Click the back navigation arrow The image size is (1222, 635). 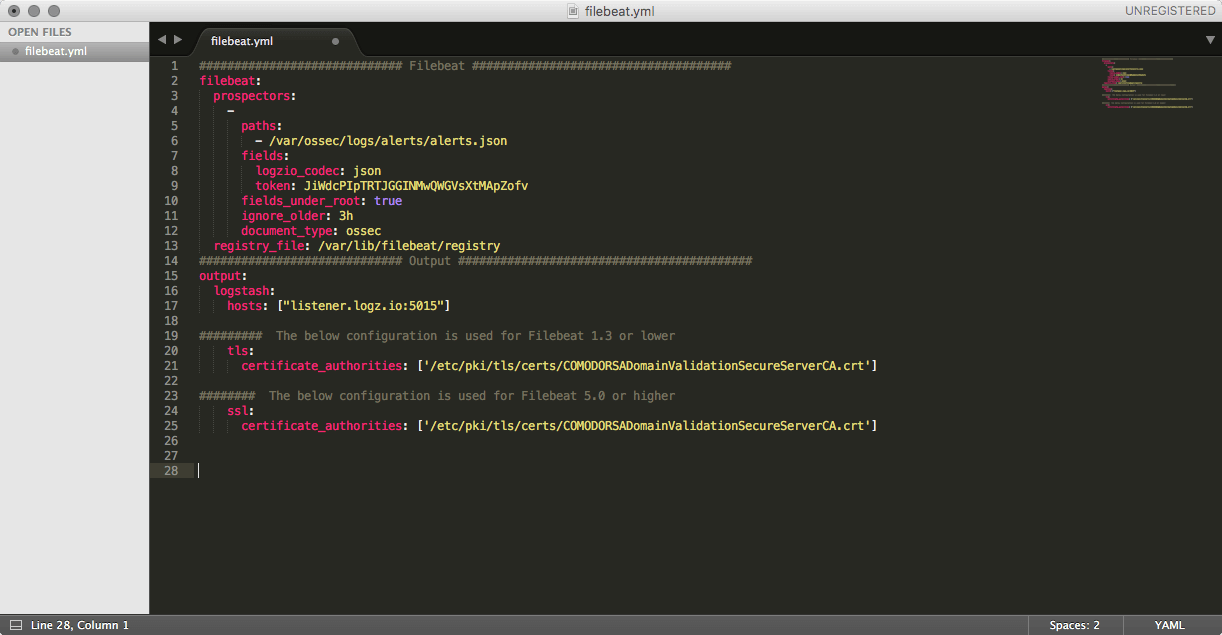tap(162, 39)
